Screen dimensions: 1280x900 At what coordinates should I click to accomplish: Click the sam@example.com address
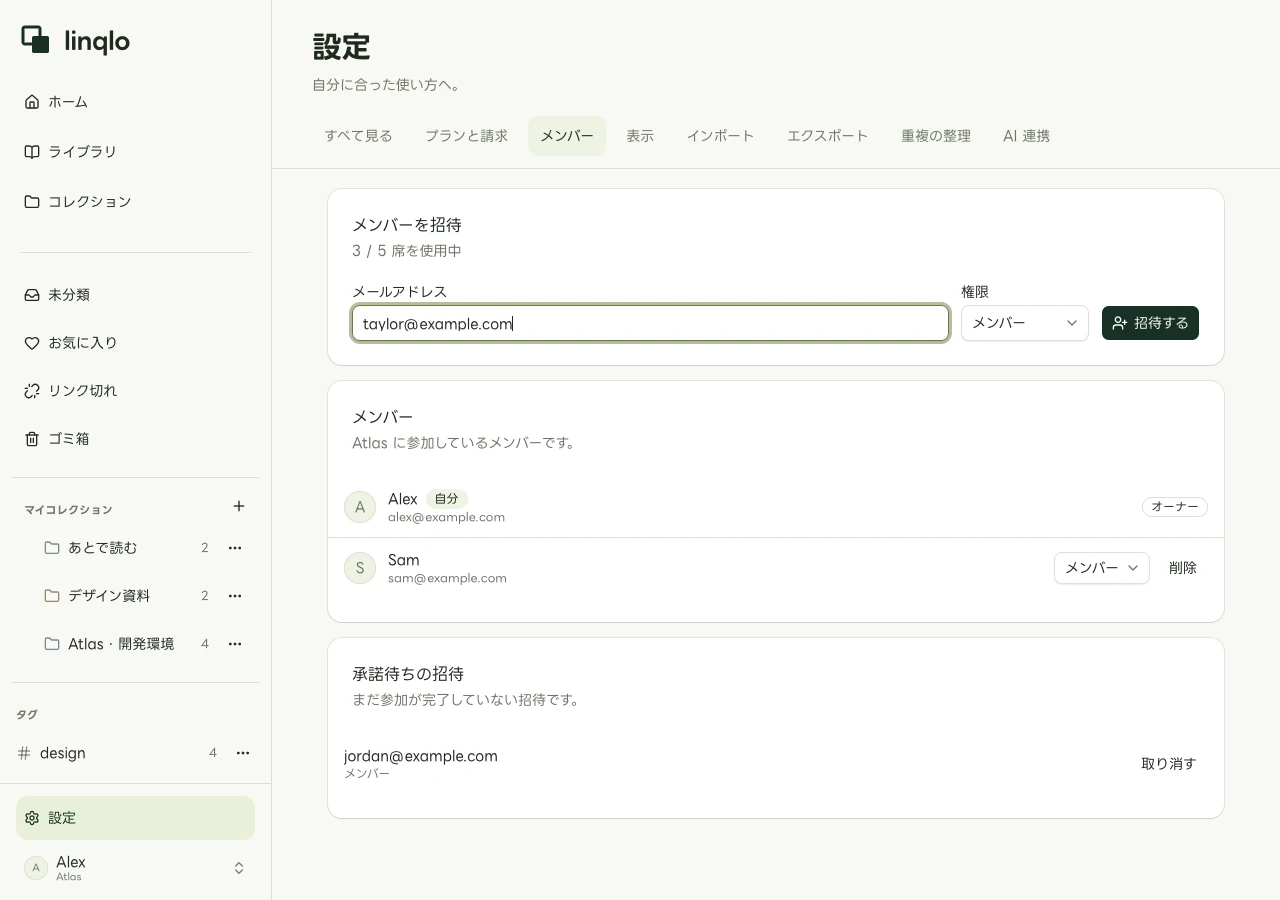point(447,578)
